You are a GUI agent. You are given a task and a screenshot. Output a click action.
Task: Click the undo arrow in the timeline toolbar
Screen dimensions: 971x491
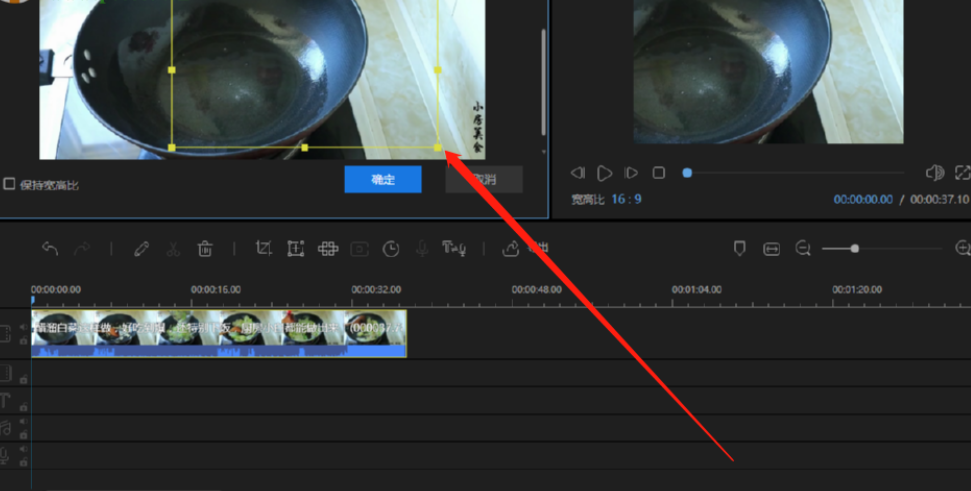[49, 249]
